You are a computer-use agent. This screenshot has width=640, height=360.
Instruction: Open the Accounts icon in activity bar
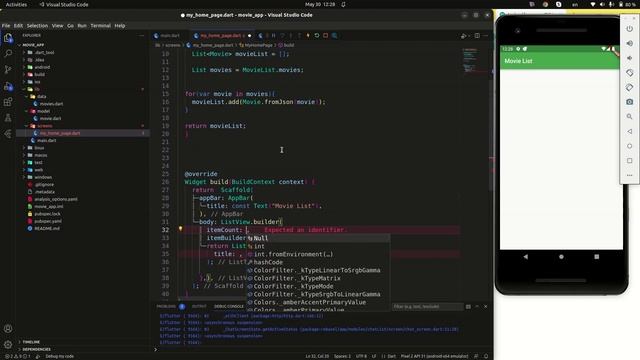[x=8, y=328]
